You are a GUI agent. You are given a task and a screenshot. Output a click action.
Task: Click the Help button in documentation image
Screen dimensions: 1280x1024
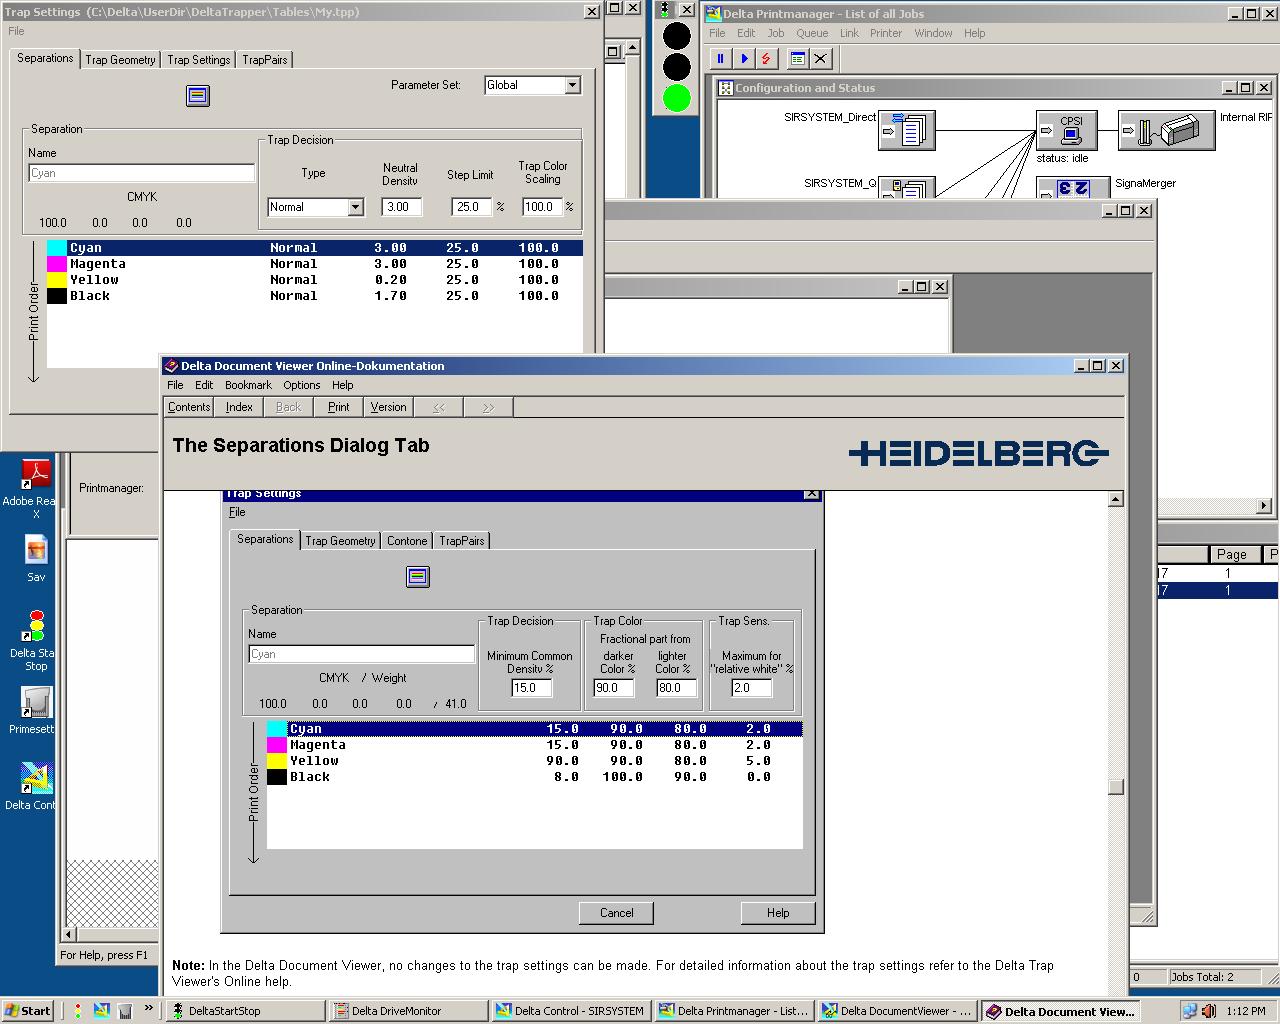[x=778, y=913]
